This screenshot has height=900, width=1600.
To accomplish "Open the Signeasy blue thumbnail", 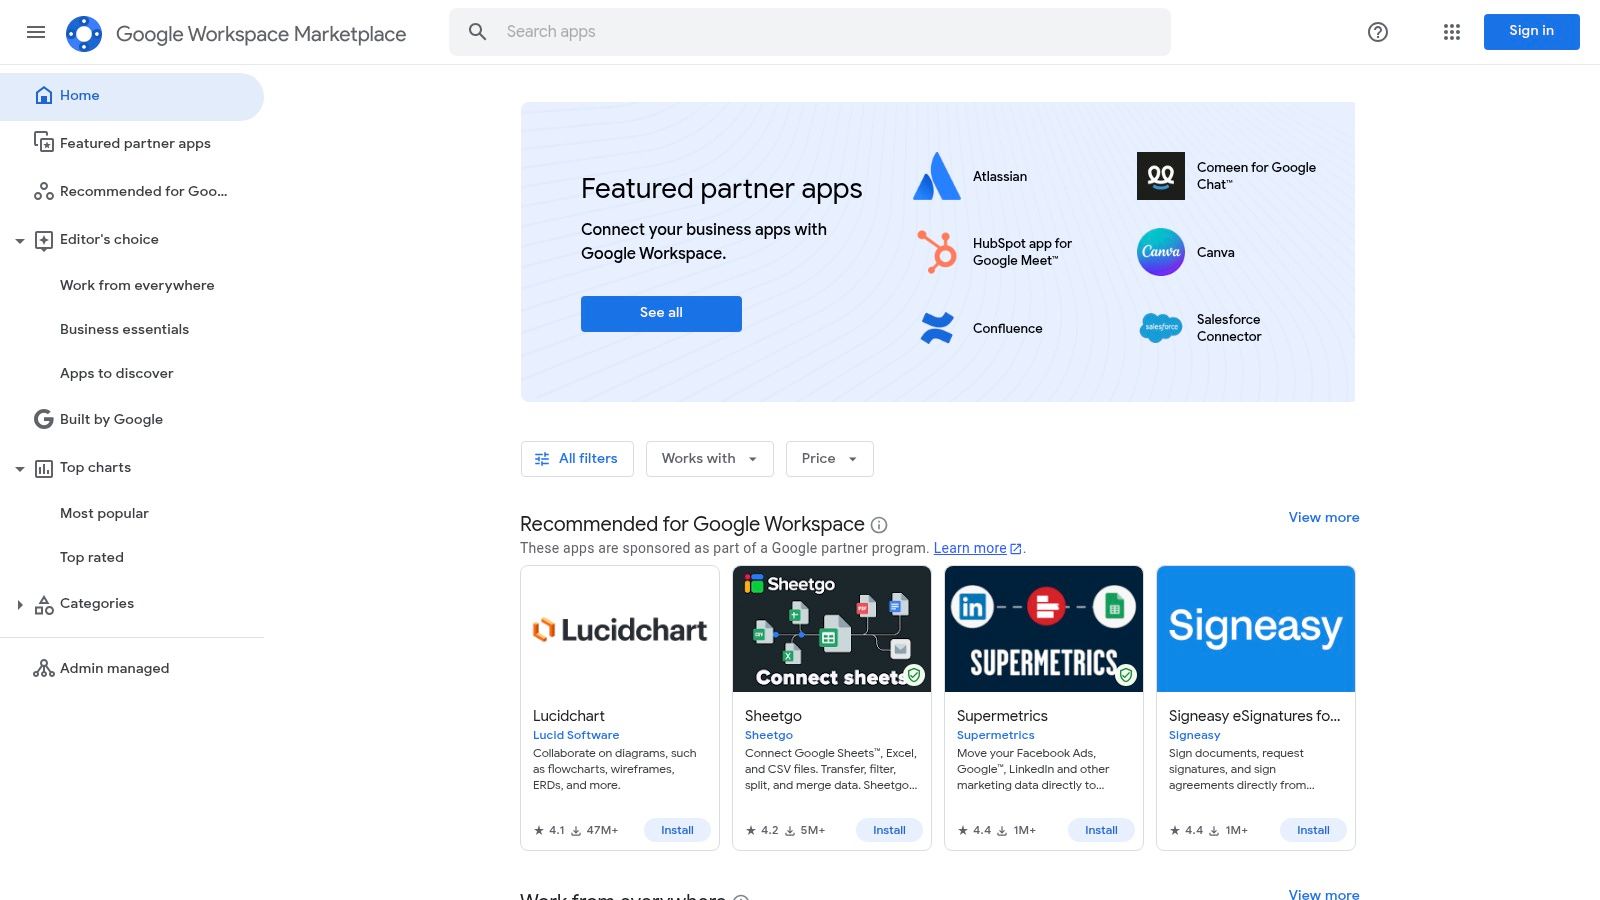I will [1256, 629].
